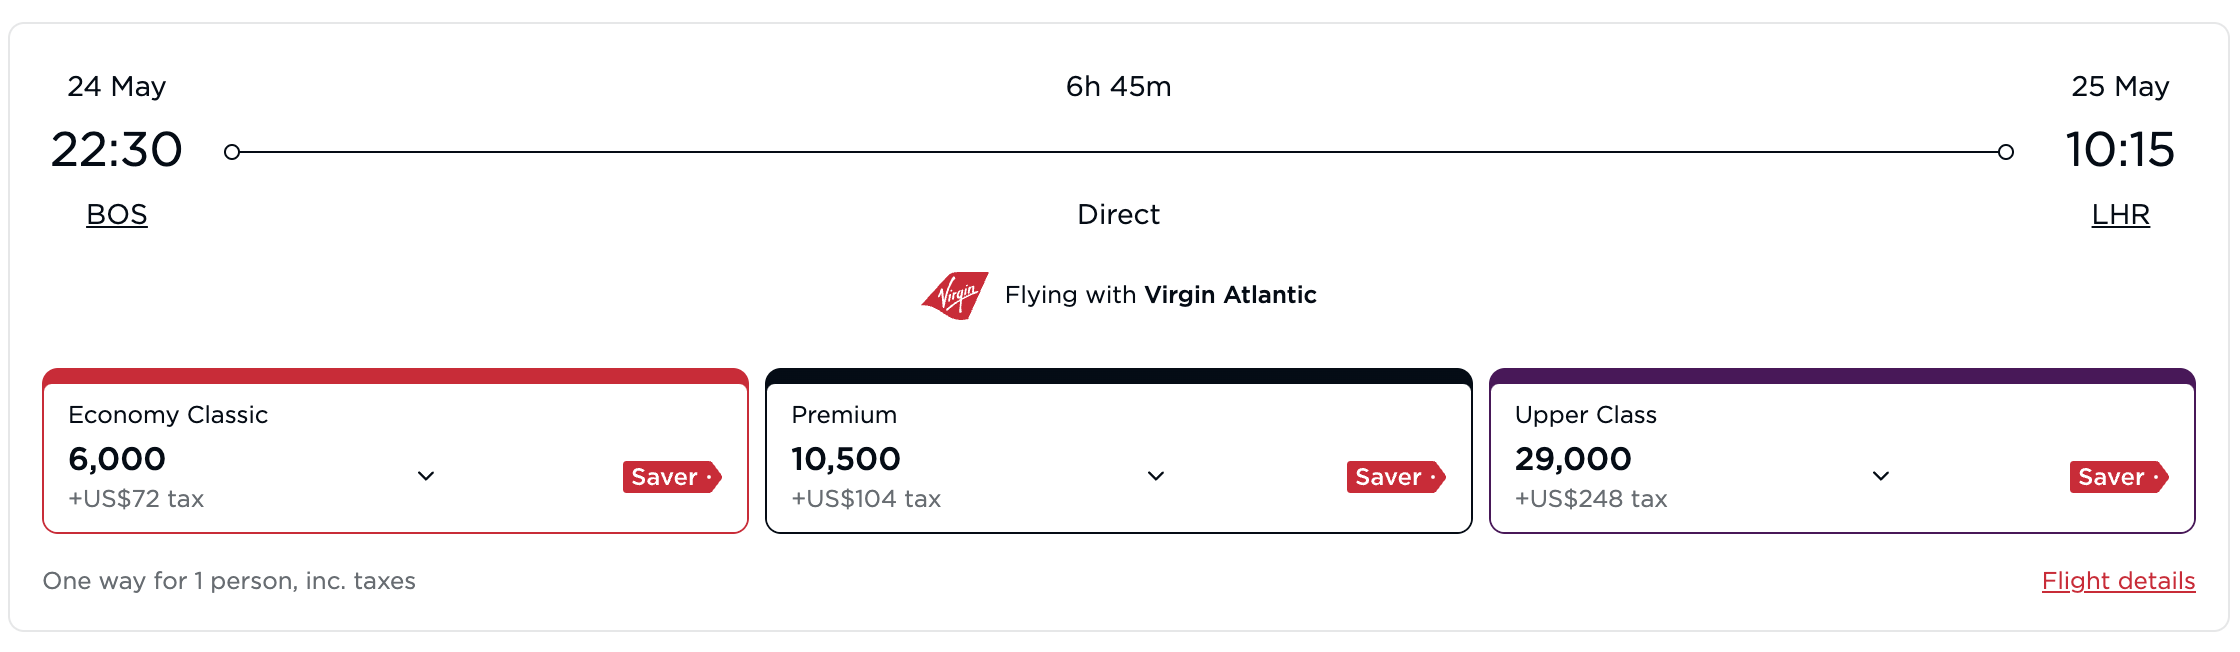Open Flight details
The width and height of the screenshot is (2240, 652).
[2119, 581]
